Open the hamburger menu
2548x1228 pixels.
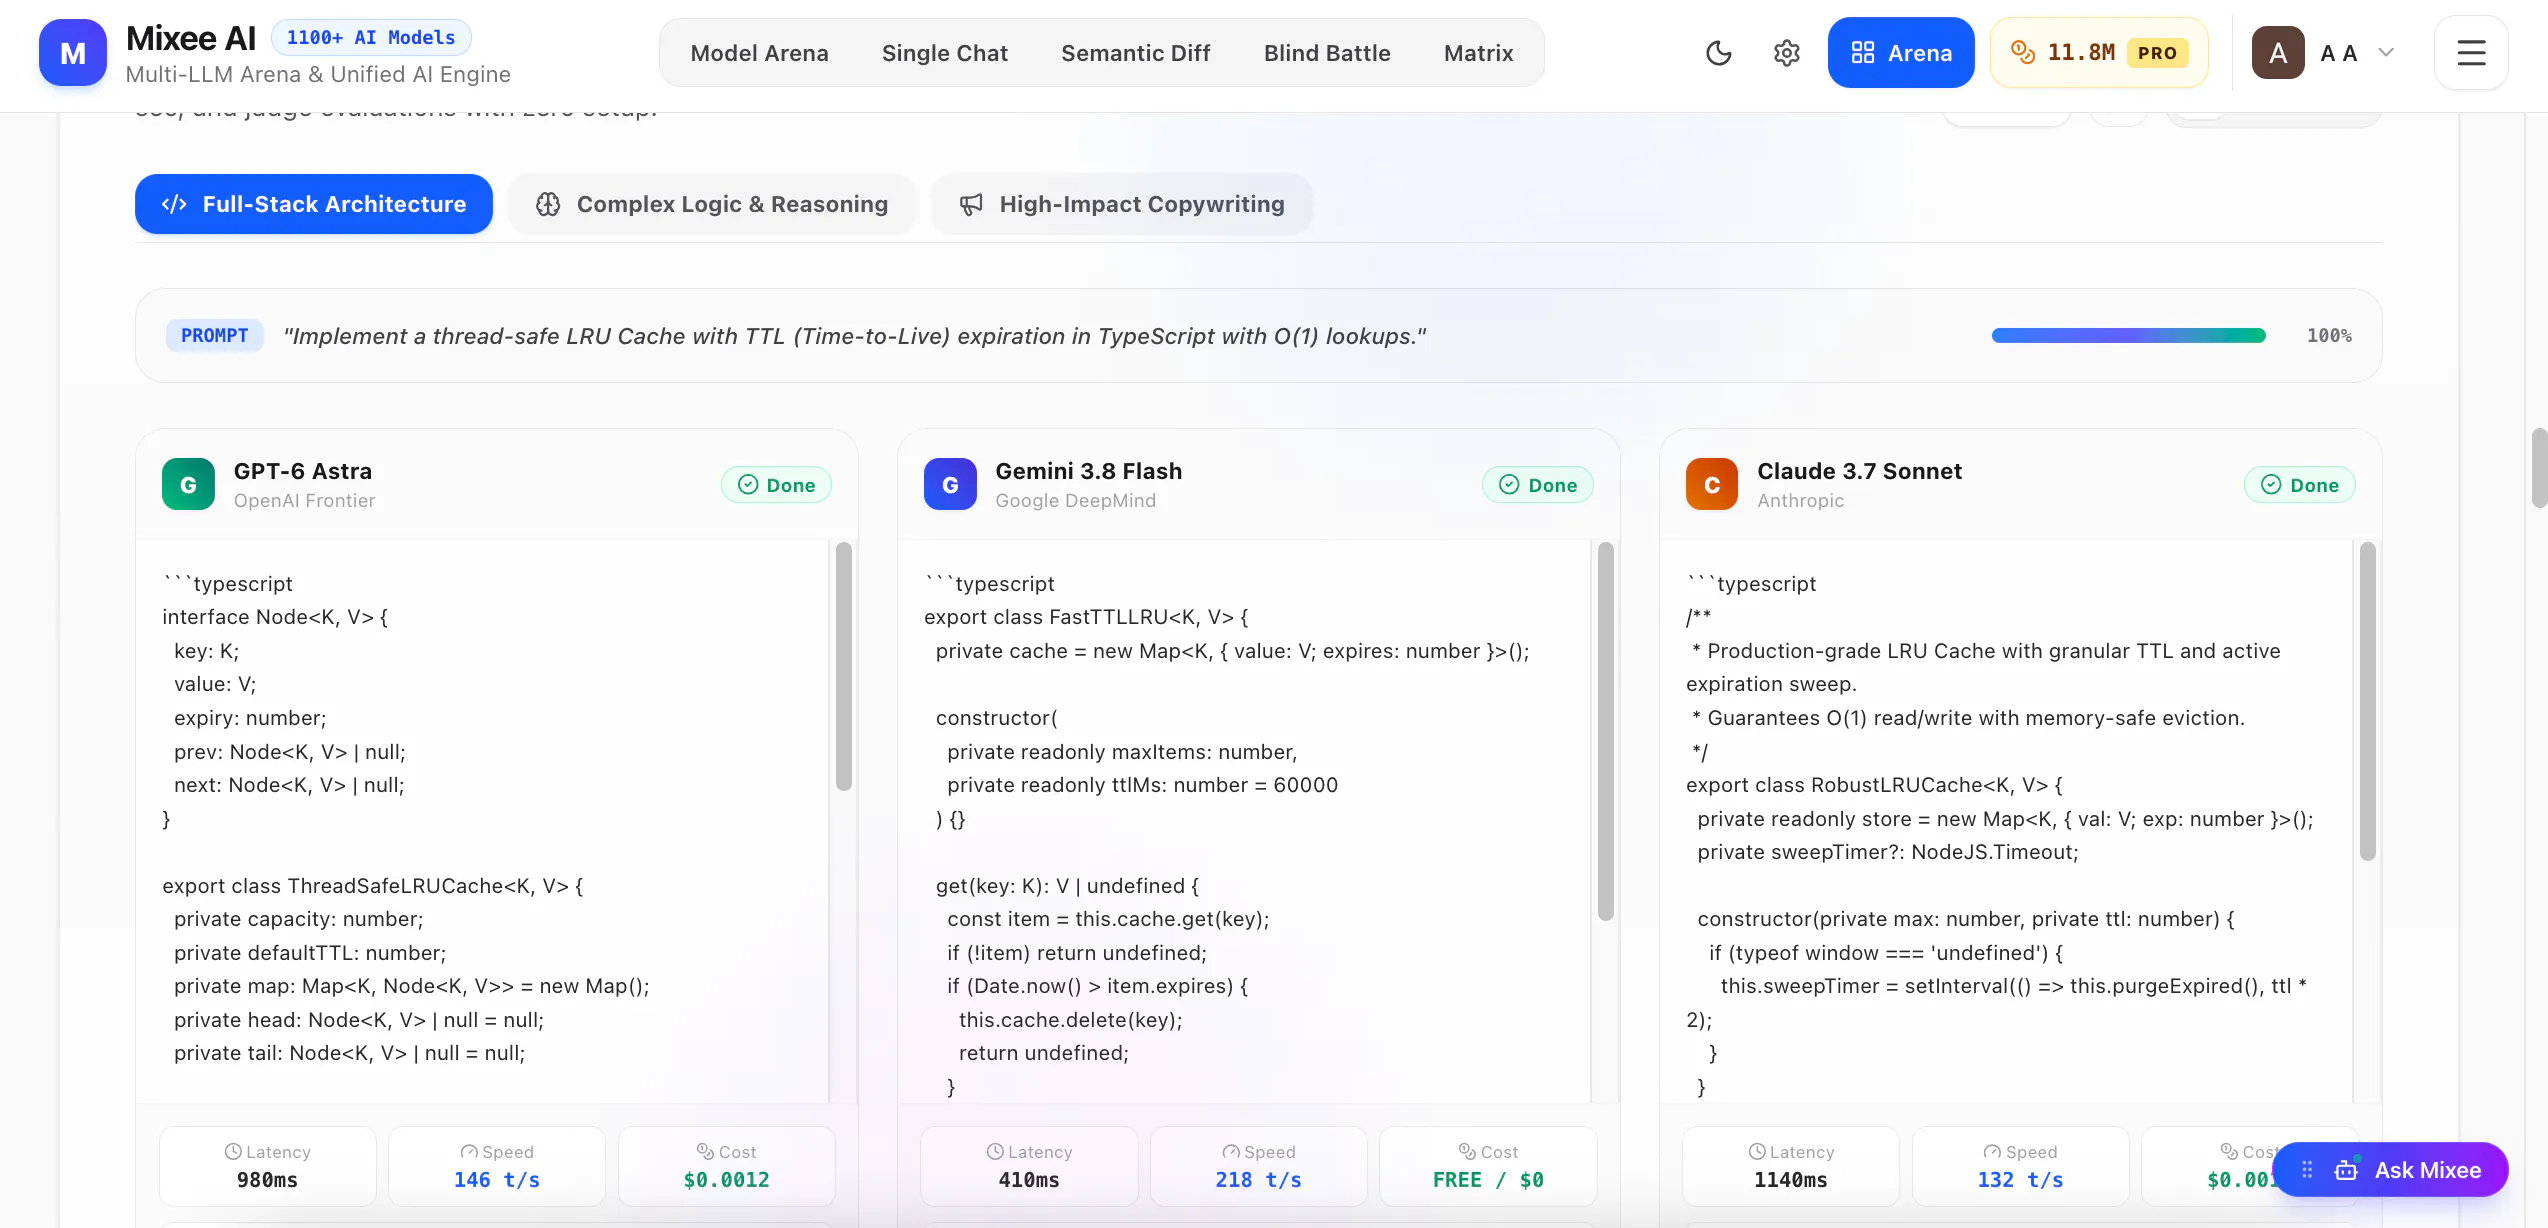pyautogui.click(x=2471, y=53)
